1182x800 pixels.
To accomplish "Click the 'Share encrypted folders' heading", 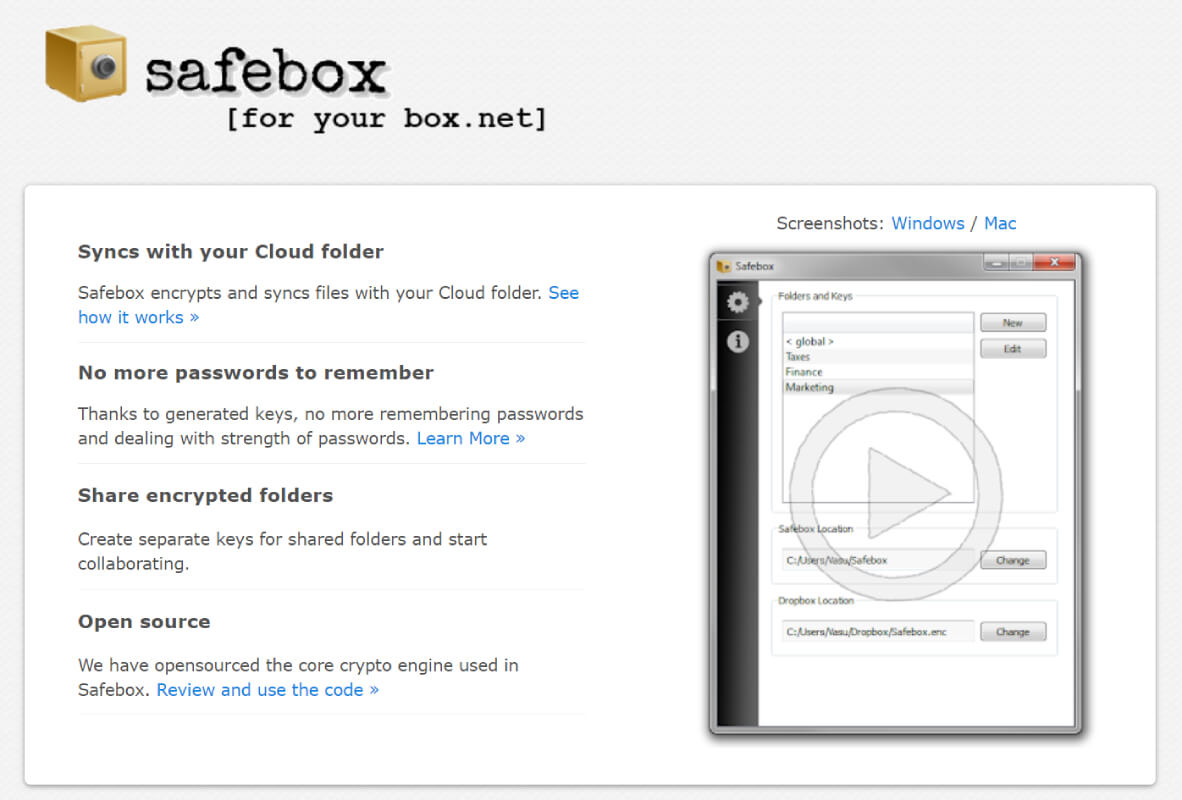I will 205,495.
